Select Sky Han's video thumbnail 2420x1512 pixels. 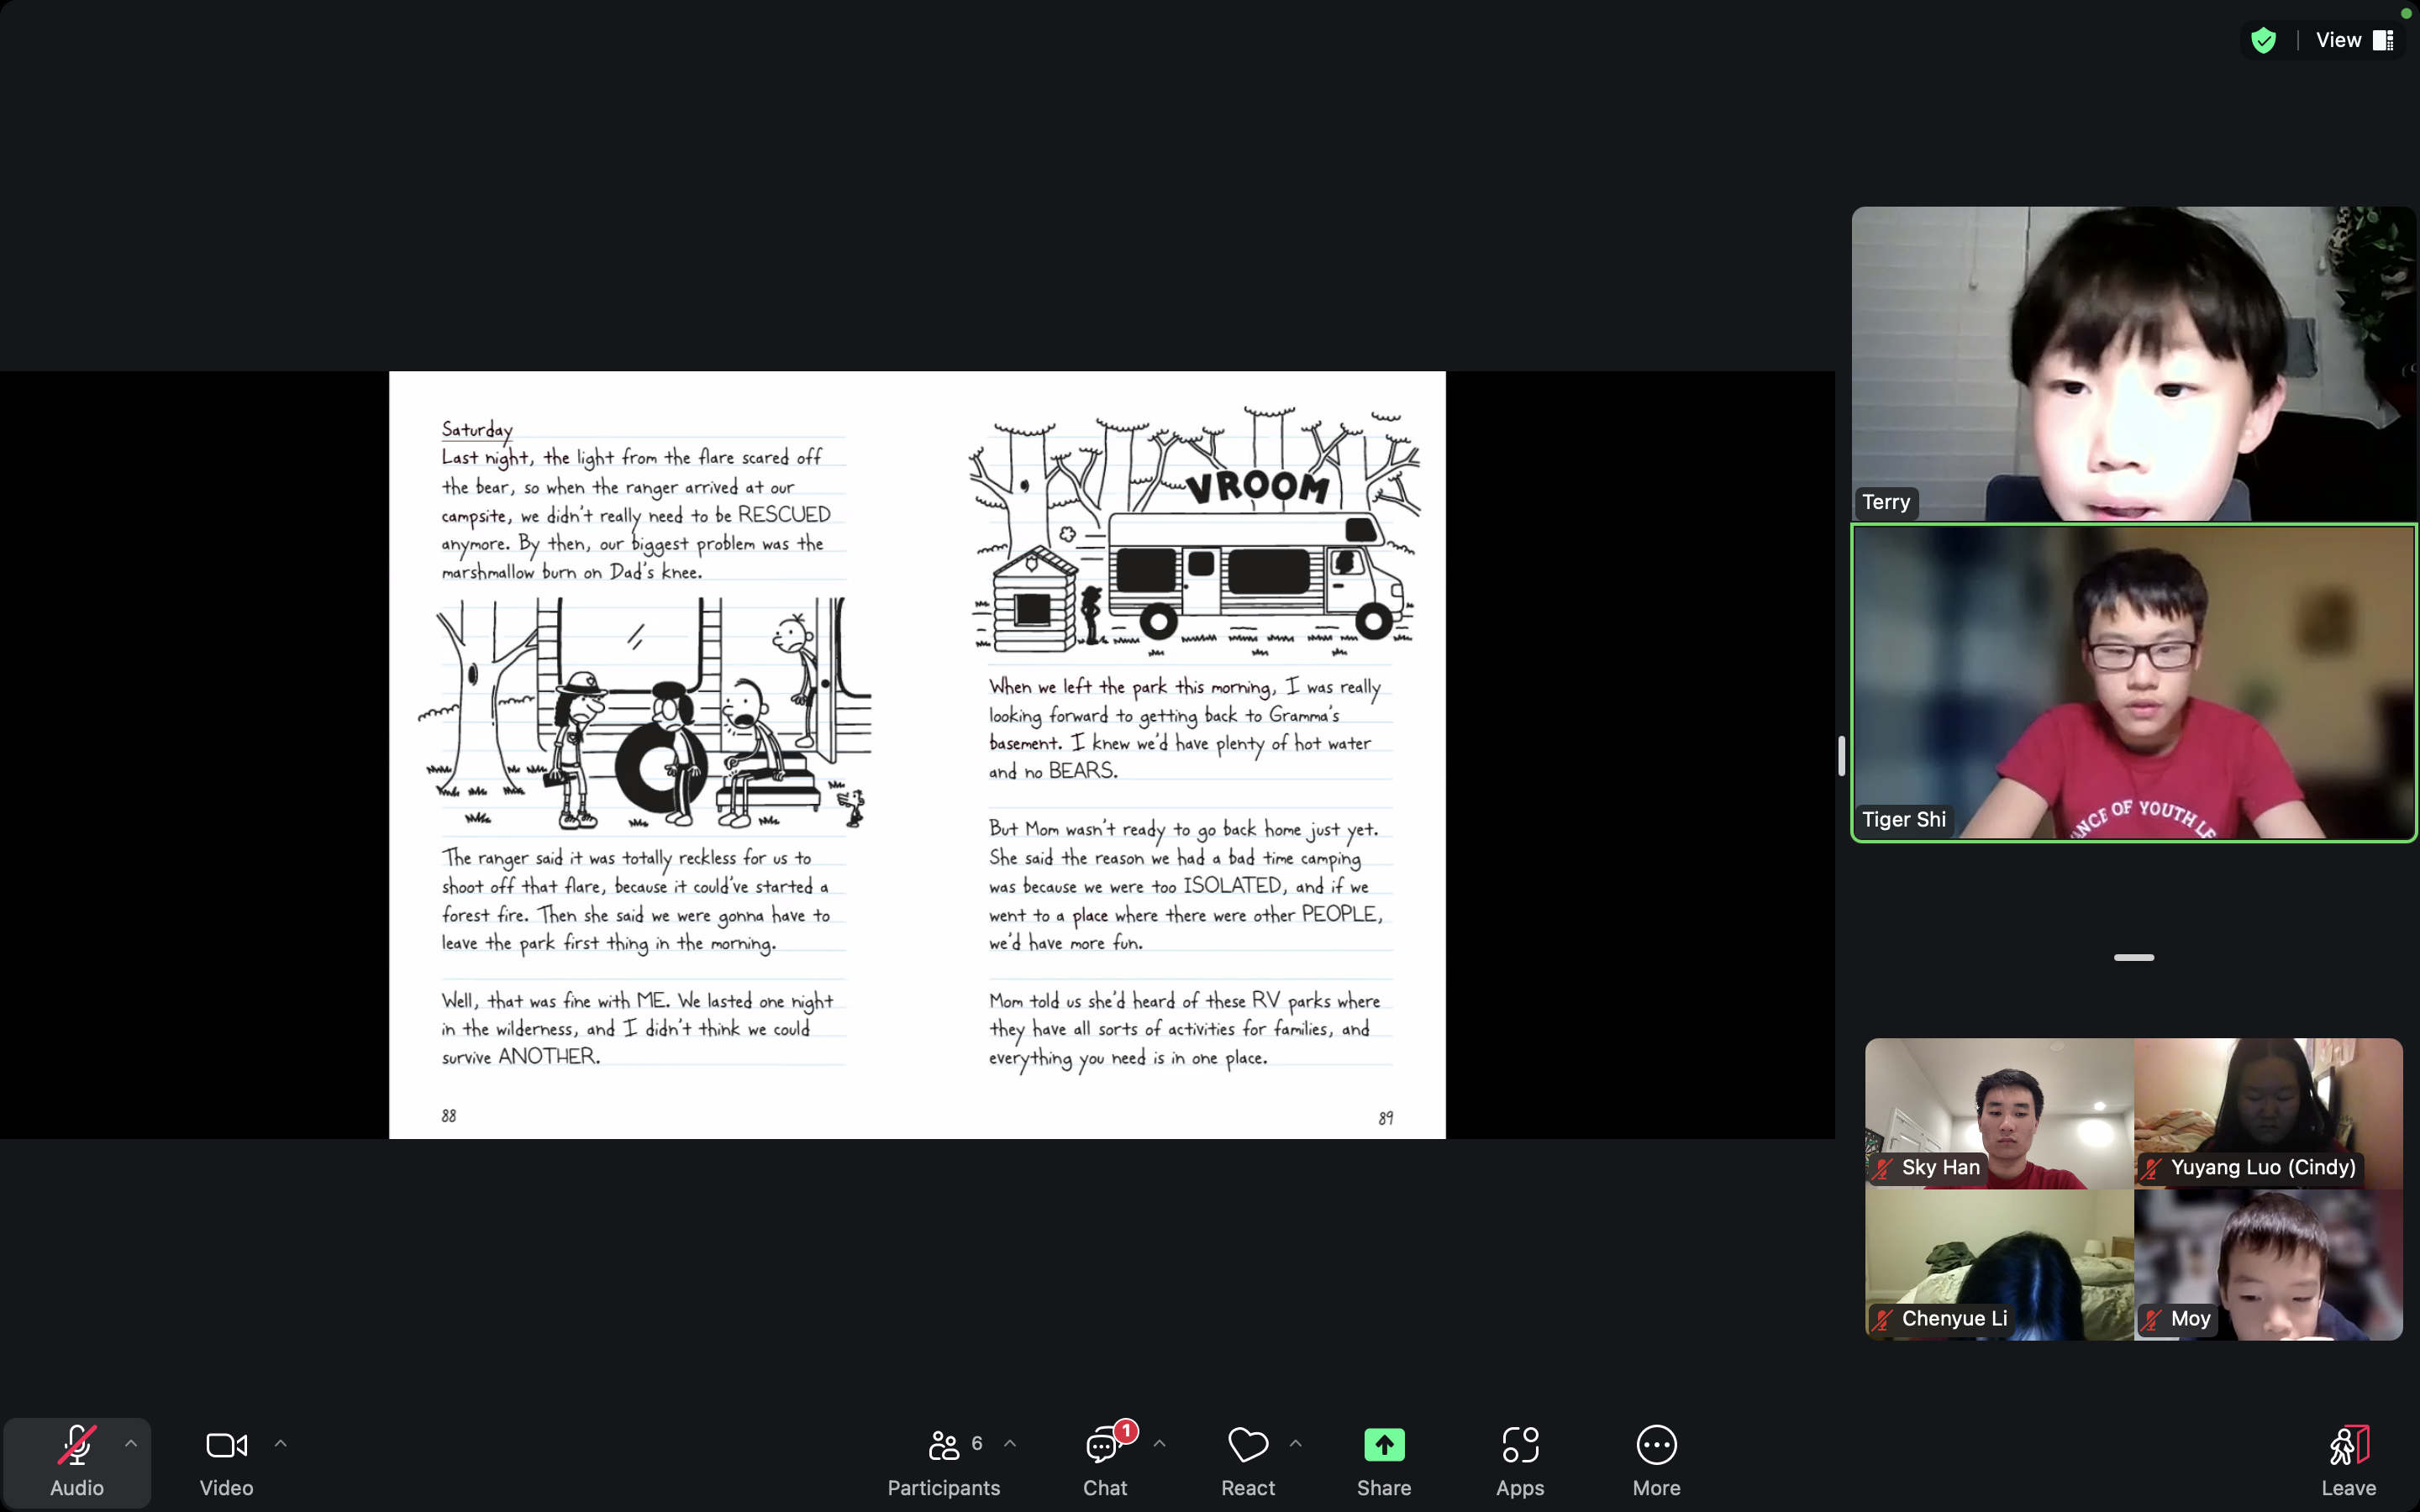pyautogui.click(x=1999, y=1113)
